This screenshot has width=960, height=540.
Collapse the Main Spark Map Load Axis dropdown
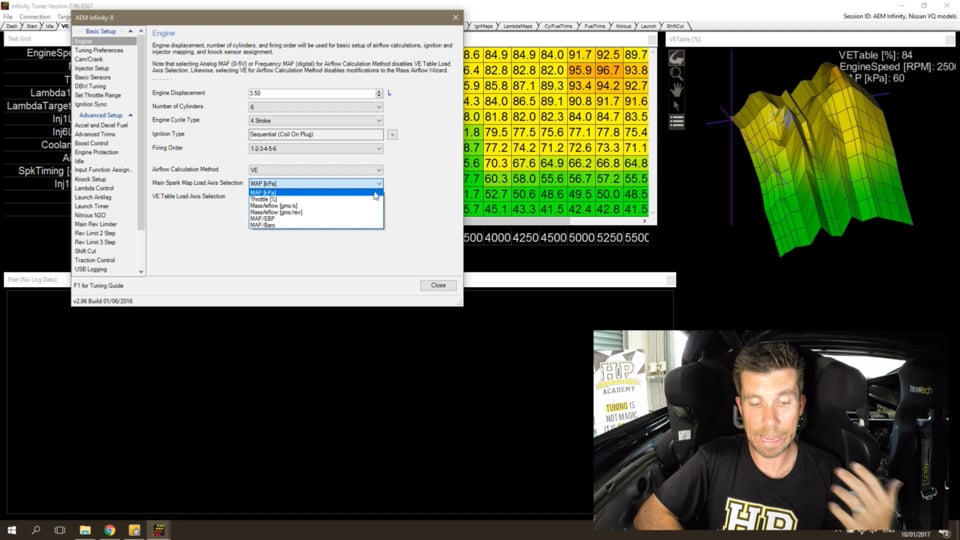[x=379, y=183]
